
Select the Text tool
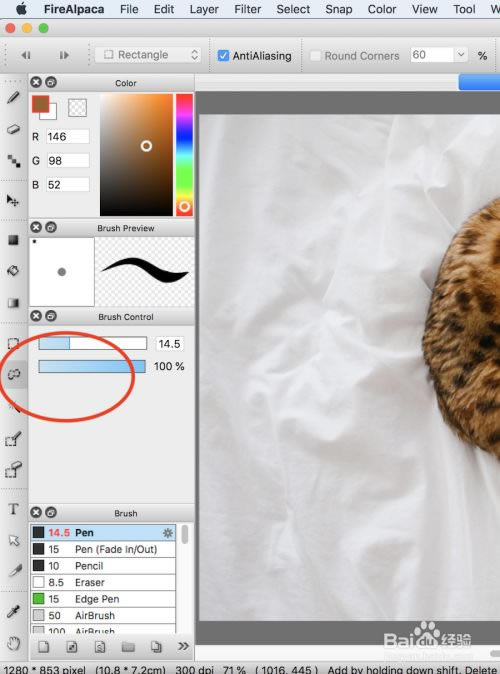pos(13,509)
